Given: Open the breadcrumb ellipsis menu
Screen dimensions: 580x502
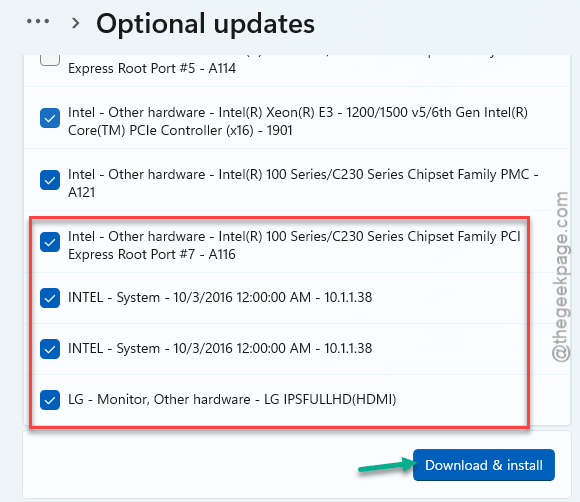Looking at the screenshot, I should (x=38, y=22).
